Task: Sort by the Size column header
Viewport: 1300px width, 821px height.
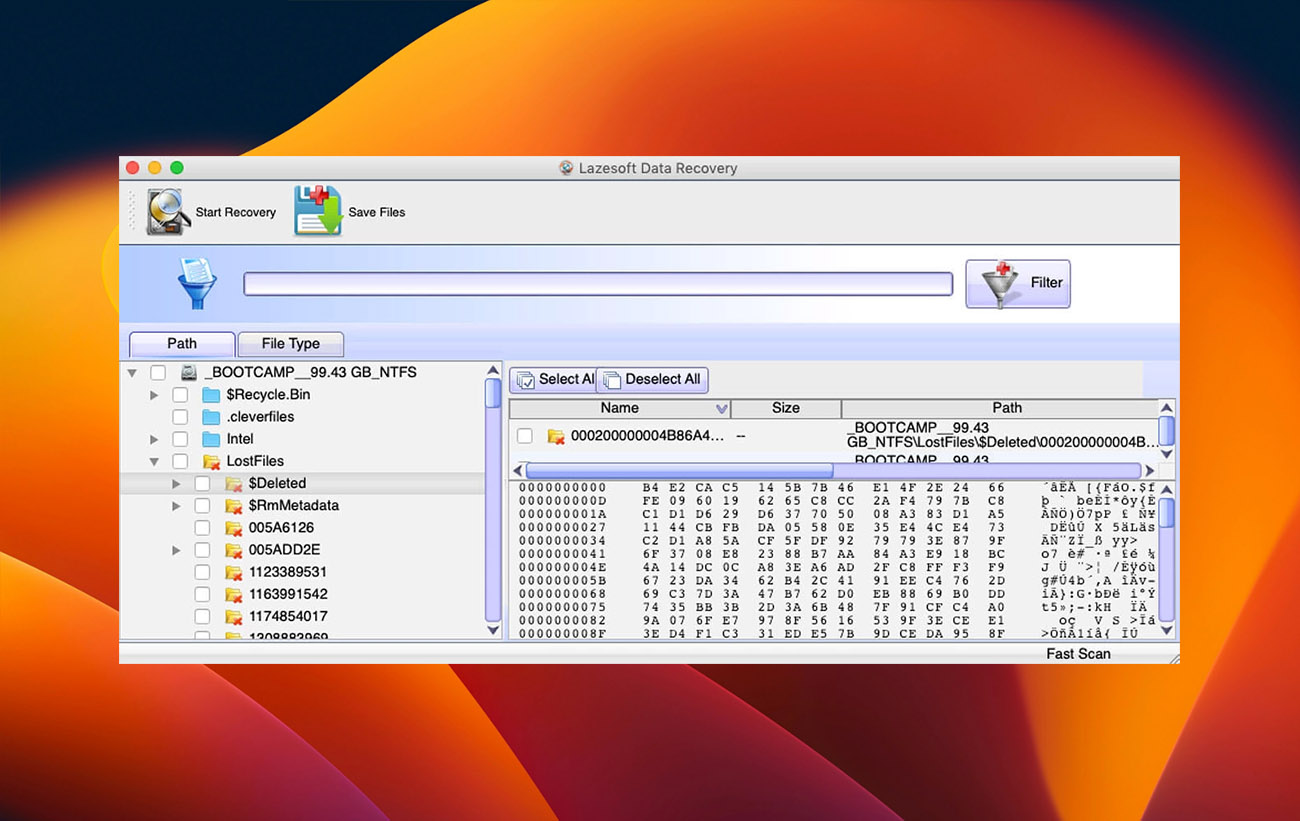Action: pyautogui.click(x=786, y=408)
